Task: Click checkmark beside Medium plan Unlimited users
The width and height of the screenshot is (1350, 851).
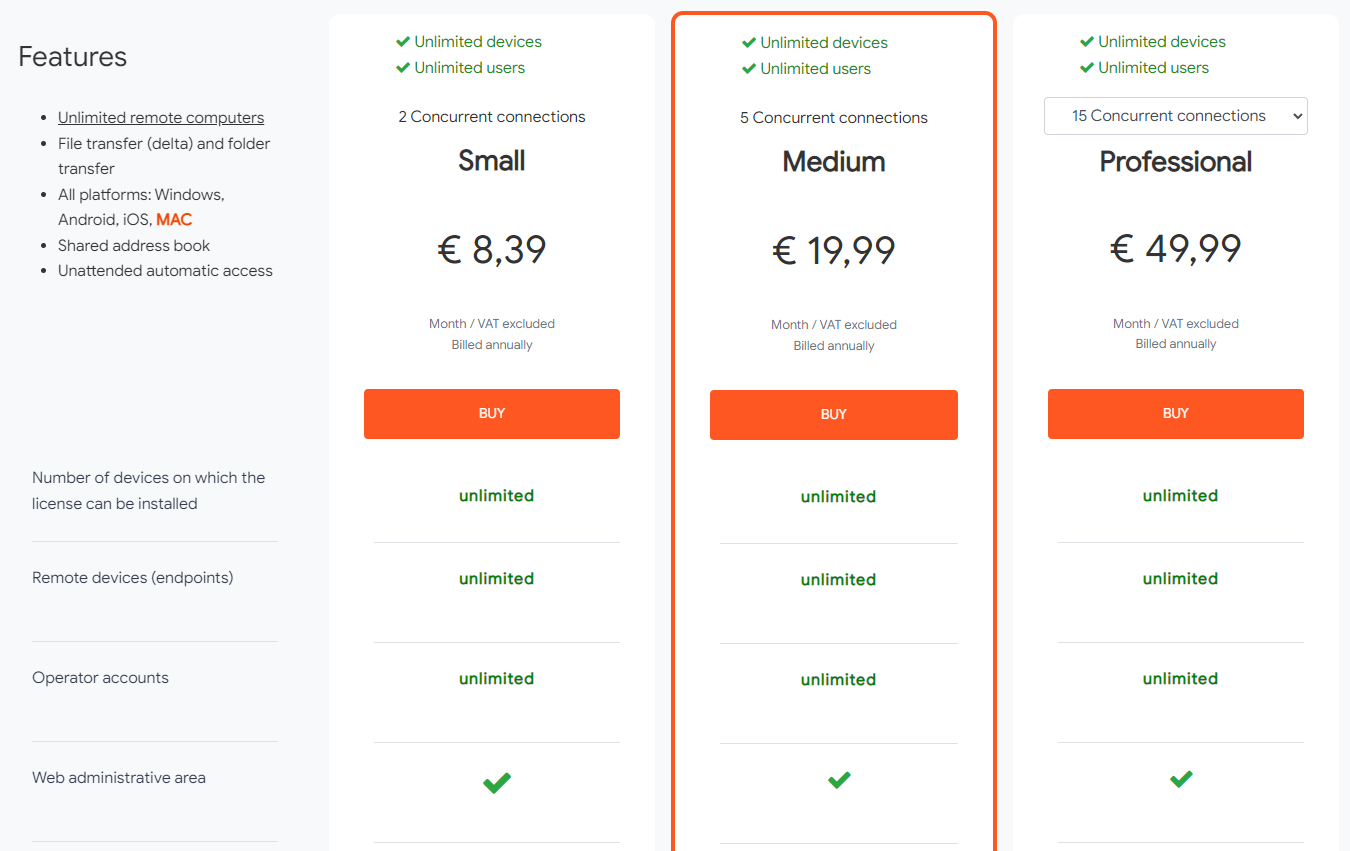Action: (749, 69)
